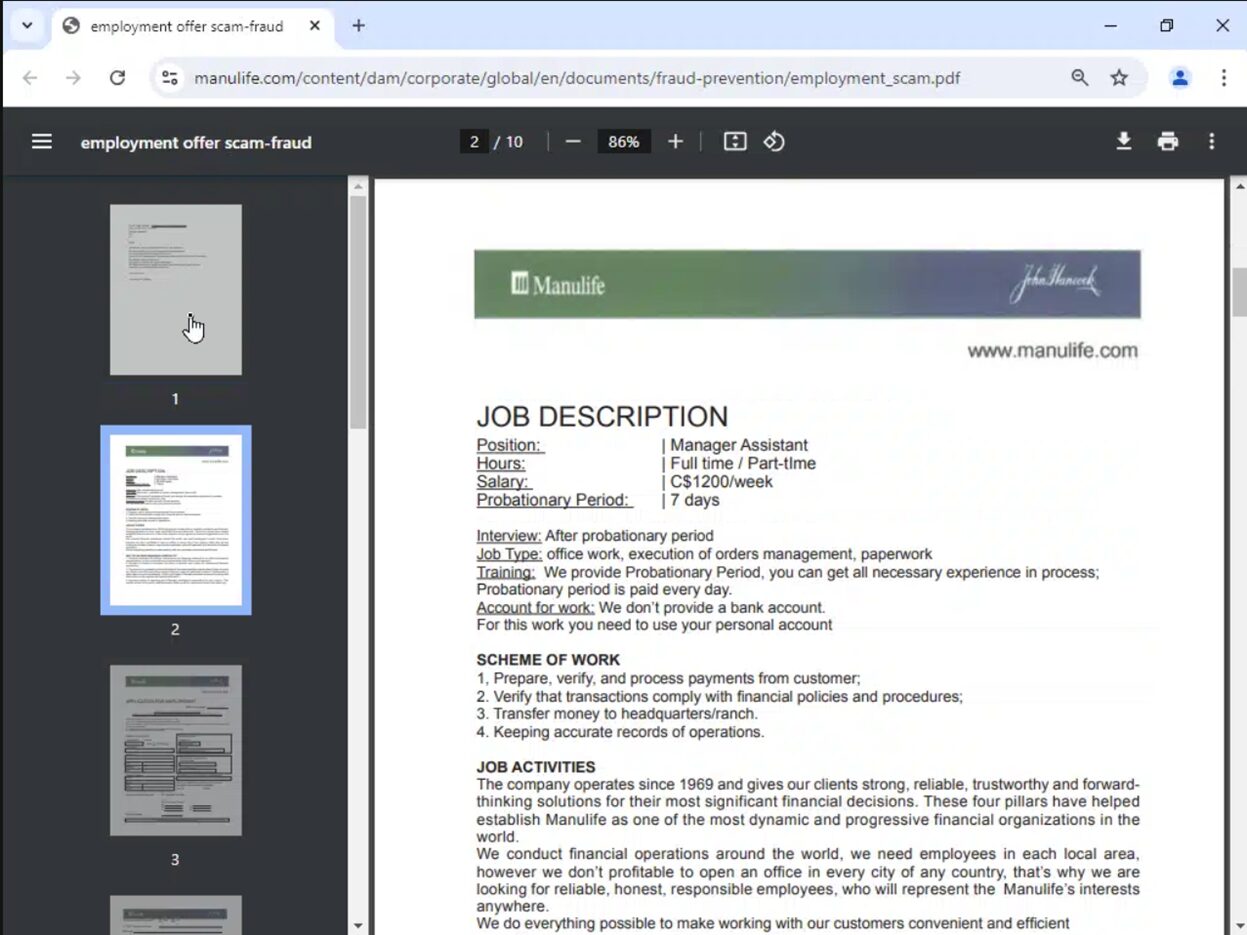Click the page number input field
This screenshot has width=1247, height=935.
474,141
